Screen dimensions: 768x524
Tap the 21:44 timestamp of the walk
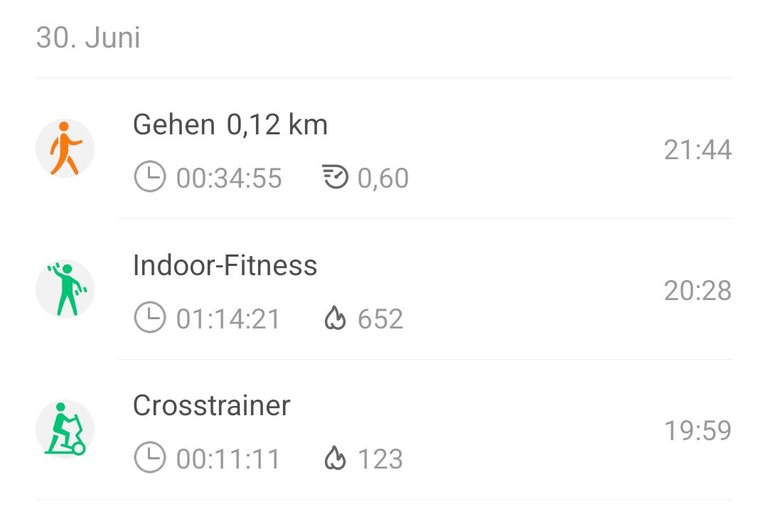point(698,150)
